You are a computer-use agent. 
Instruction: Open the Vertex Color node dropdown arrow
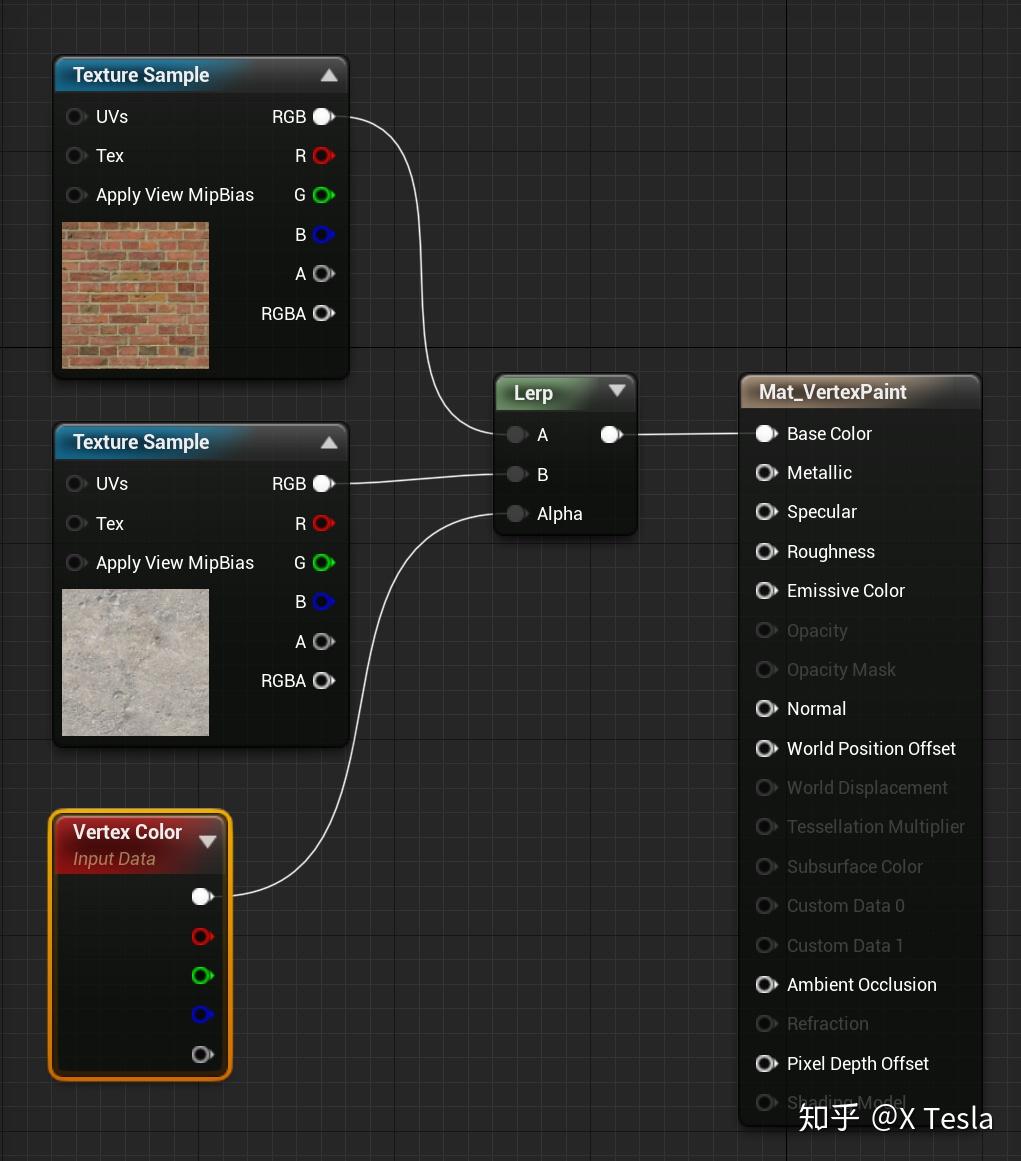pyautogui.click(x=208, y=841)
